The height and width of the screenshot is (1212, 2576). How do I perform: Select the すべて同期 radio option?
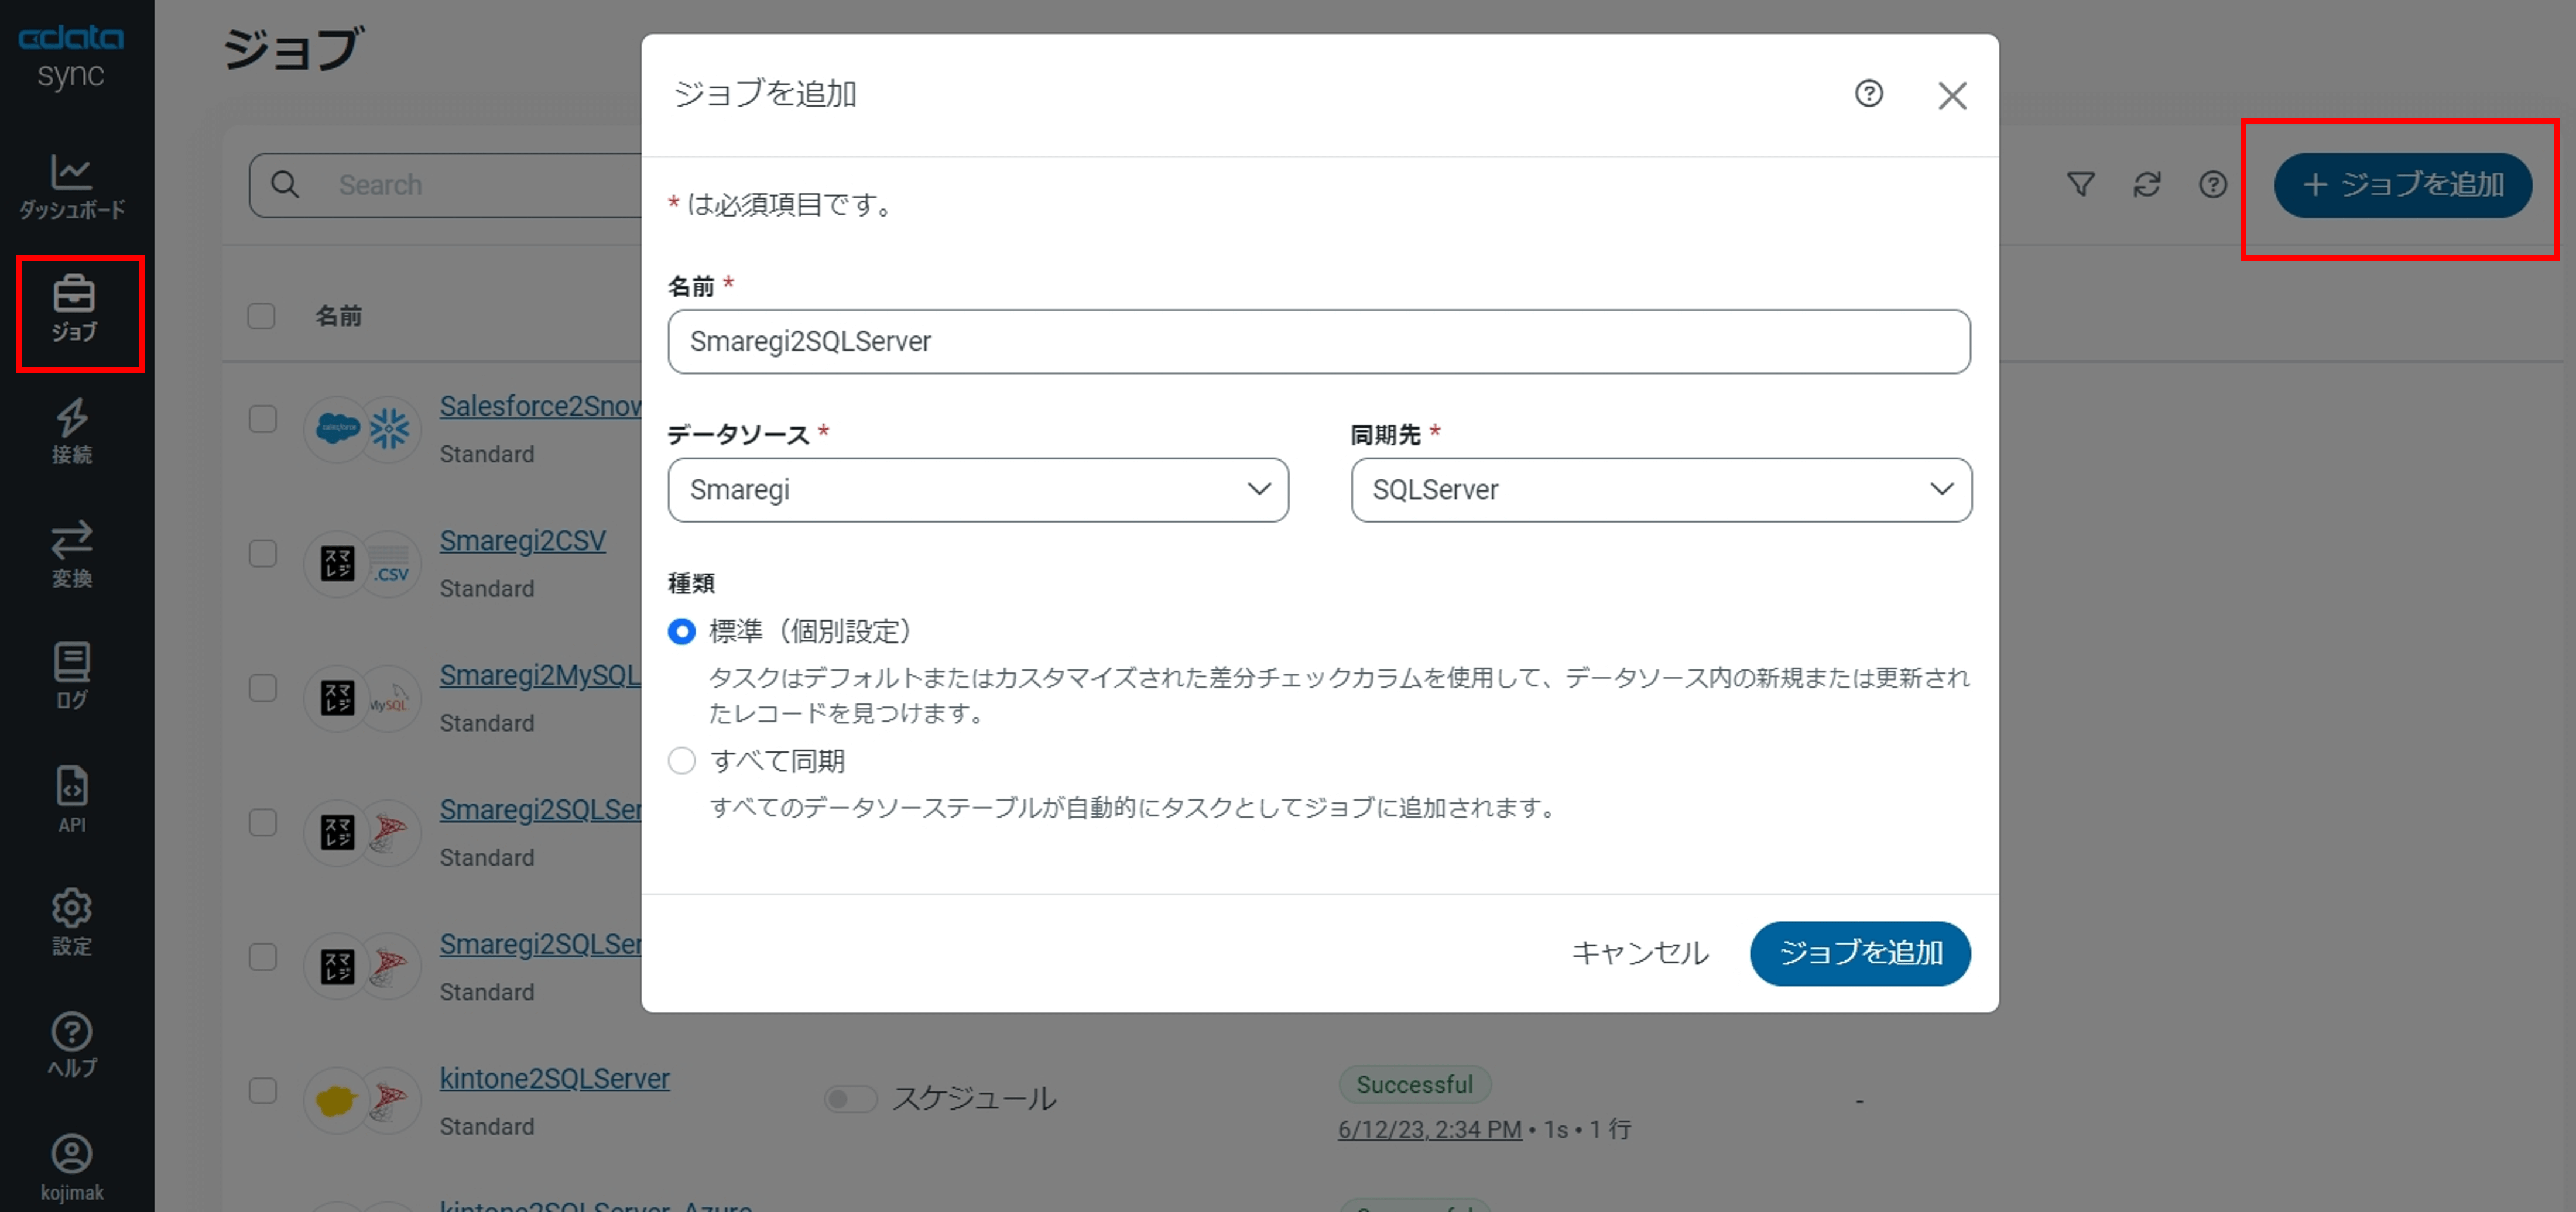(x=682, y=761)
